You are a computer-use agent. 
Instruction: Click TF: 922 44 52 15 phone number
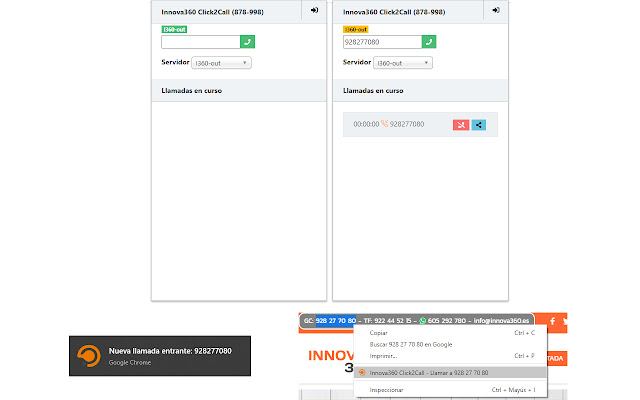pyautogui.click(x=387, y=321)
